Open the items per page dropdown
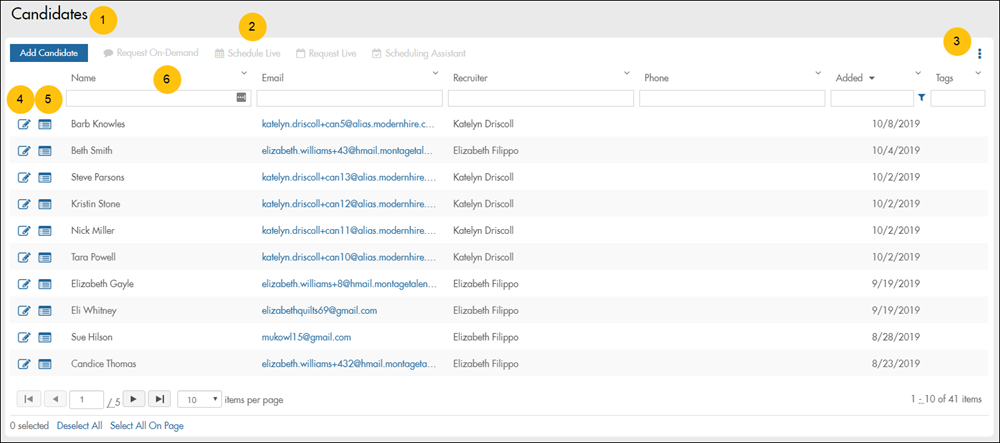Image resolution: width=1000 pixels, height=443 pixels. 199,399
